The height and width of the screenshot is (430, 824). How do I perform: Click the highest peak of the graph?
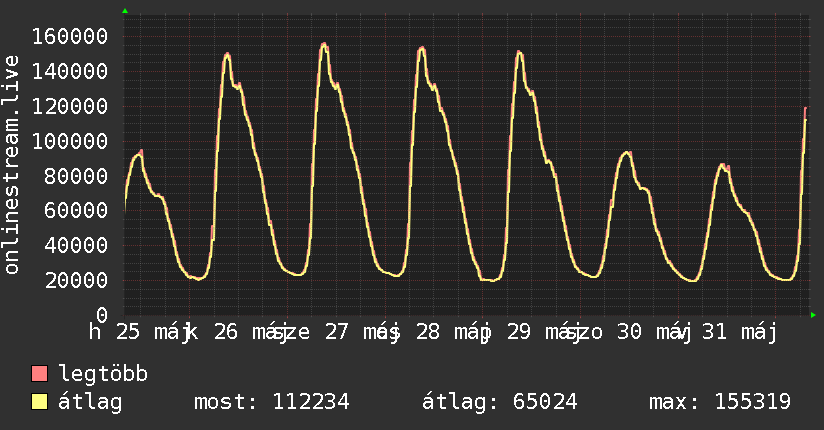click(324, 45)
